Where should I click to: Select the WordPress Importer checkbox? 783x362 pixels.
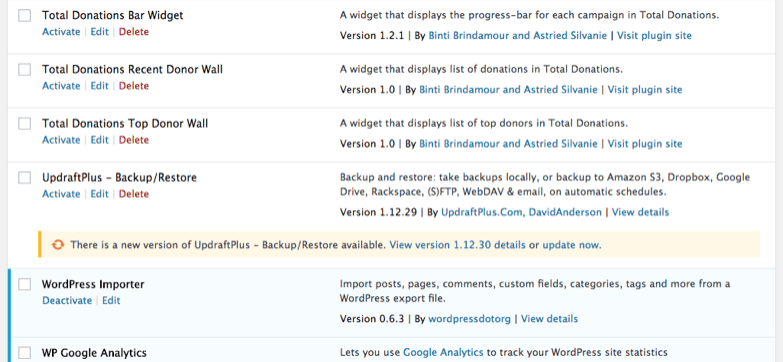coord(24,284)
